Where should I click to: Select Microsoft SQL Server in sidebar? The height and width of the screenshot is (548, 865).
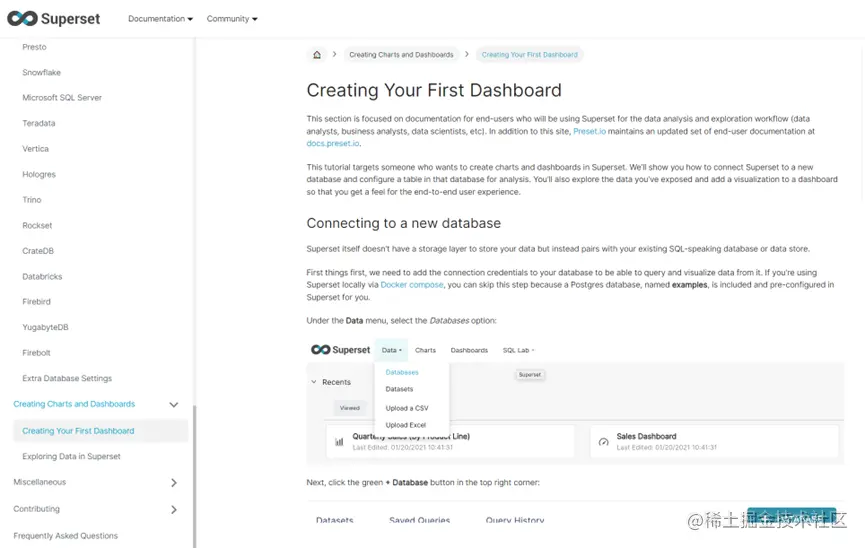point(62,98)
